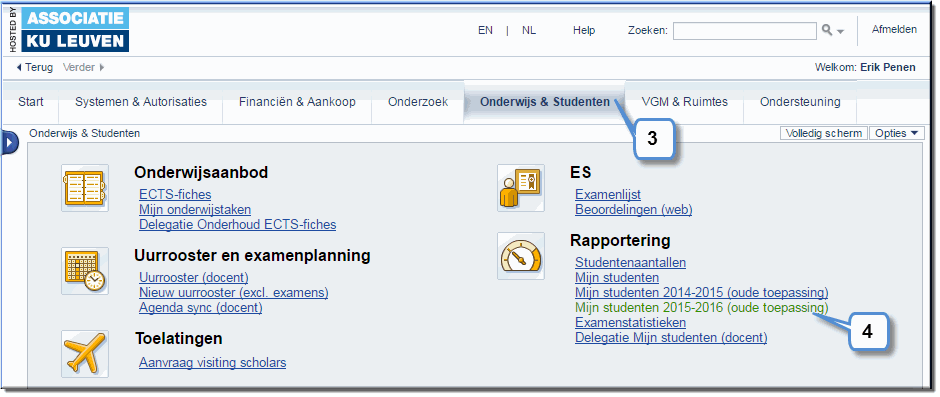Viewport: 940px width, 397px height.
Task: Go forward with Verder
Action: pyautogui.click(x=83, y=67)
